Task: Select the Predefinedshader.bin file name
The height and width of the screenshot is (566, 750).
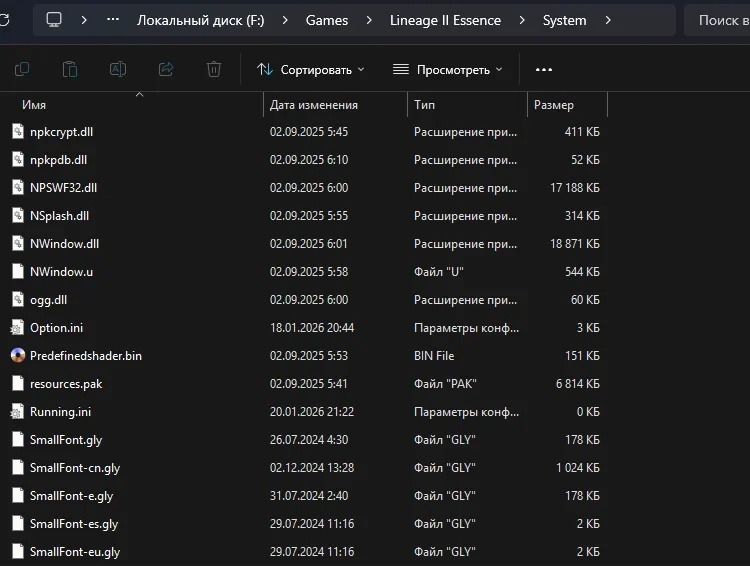Action: pyautogui.click(x=86, y=355)
